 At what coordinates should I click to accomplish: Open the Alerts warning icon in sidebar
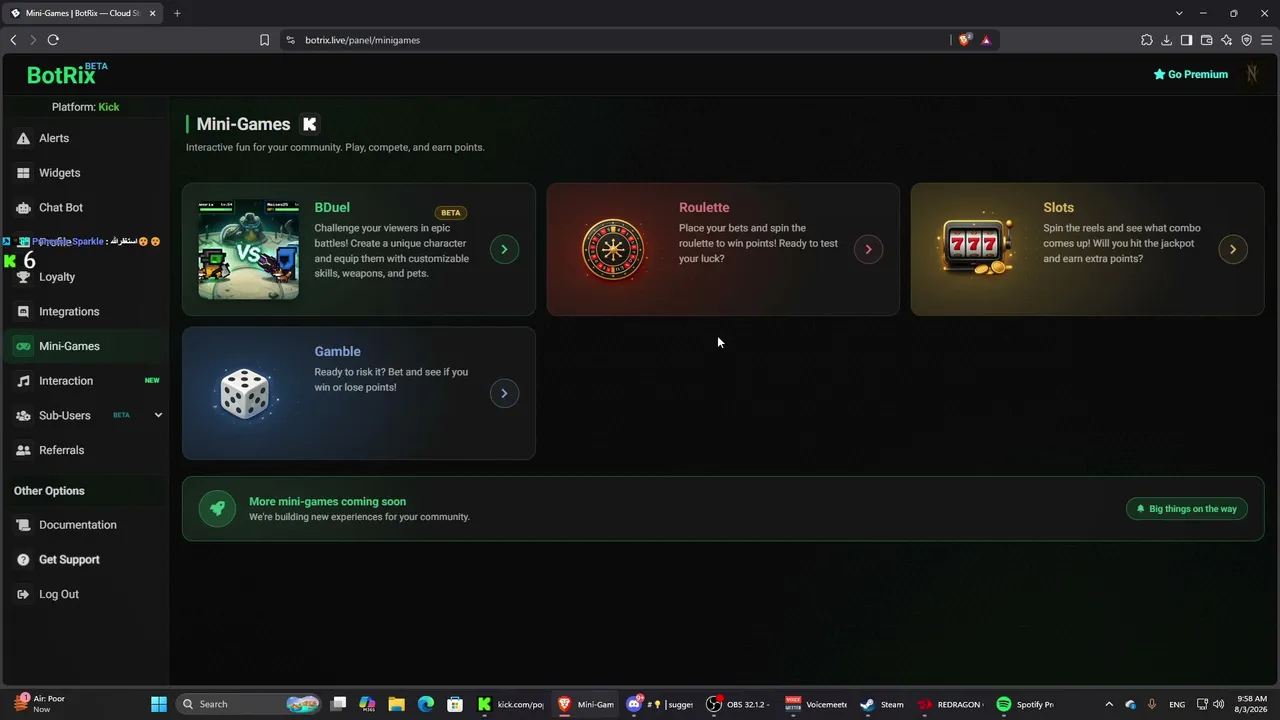pyautogui.click(x=23, y=138)
